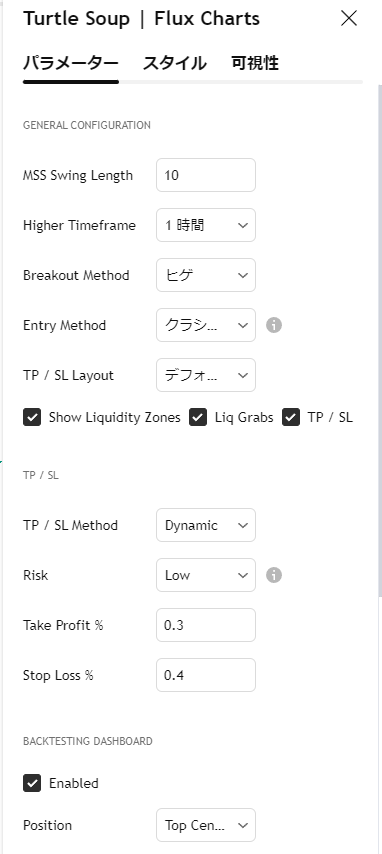382x854 pixels.
Task: Toggle the TP / SL checkbox
Action: pos(291,418)
